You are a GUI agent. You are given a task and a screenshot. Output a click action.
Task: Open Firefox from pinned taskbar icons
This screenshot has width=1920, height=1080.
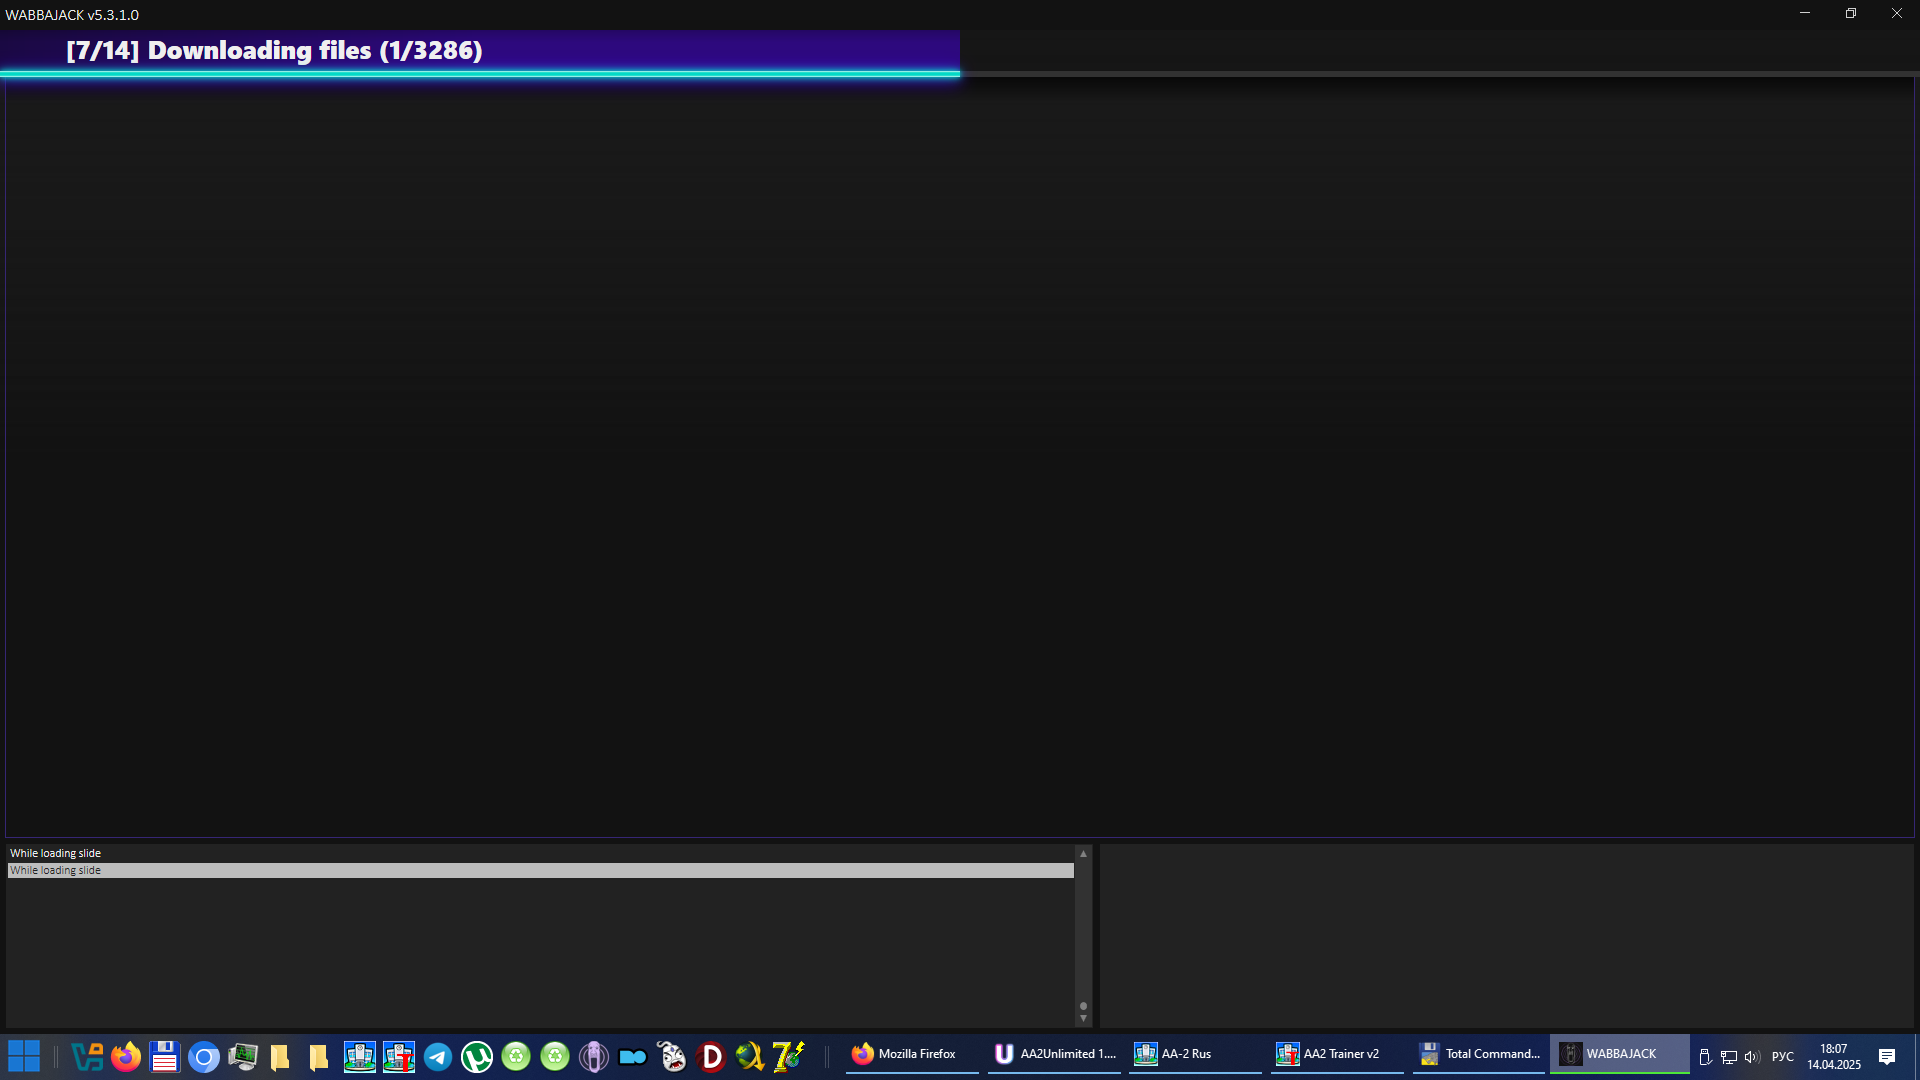[126, 1056]
